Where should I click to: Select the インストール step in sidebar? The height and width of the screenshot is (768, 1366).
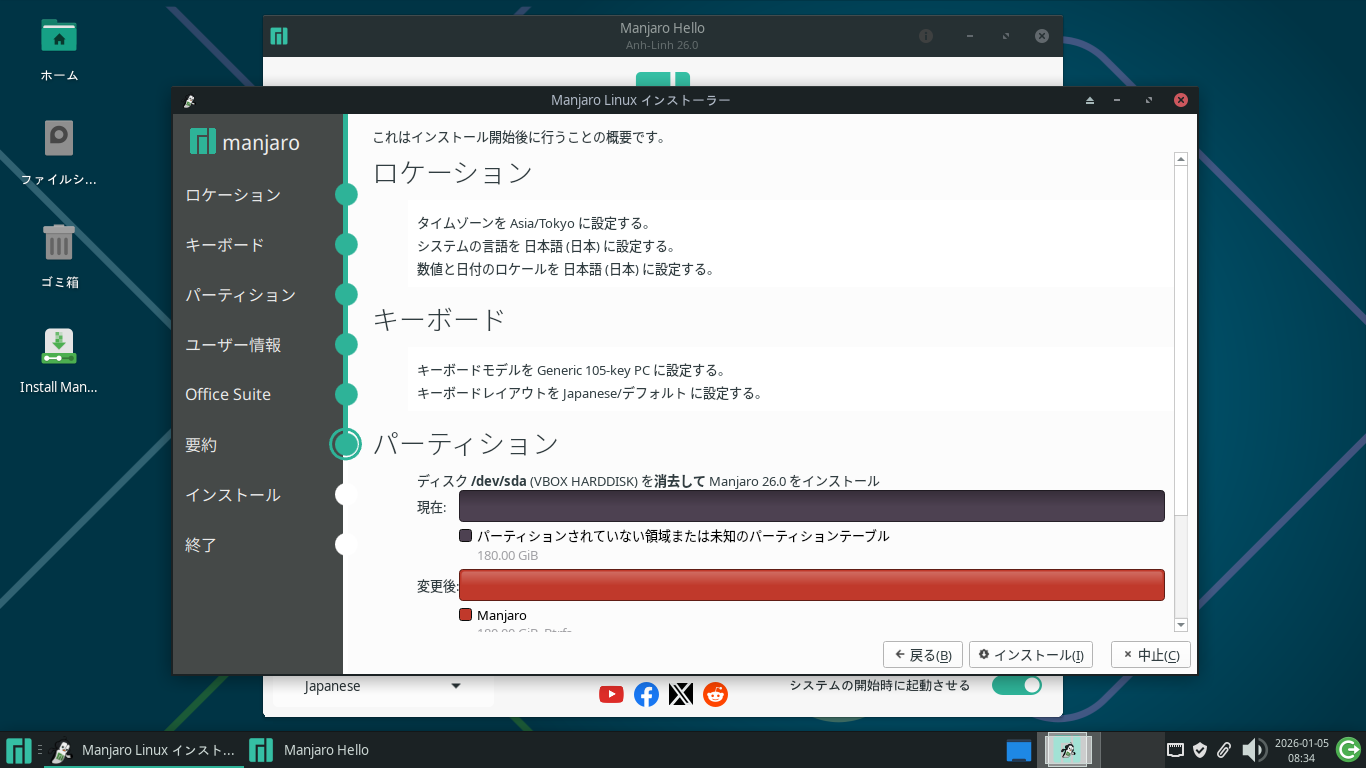(x=233, y=495)
